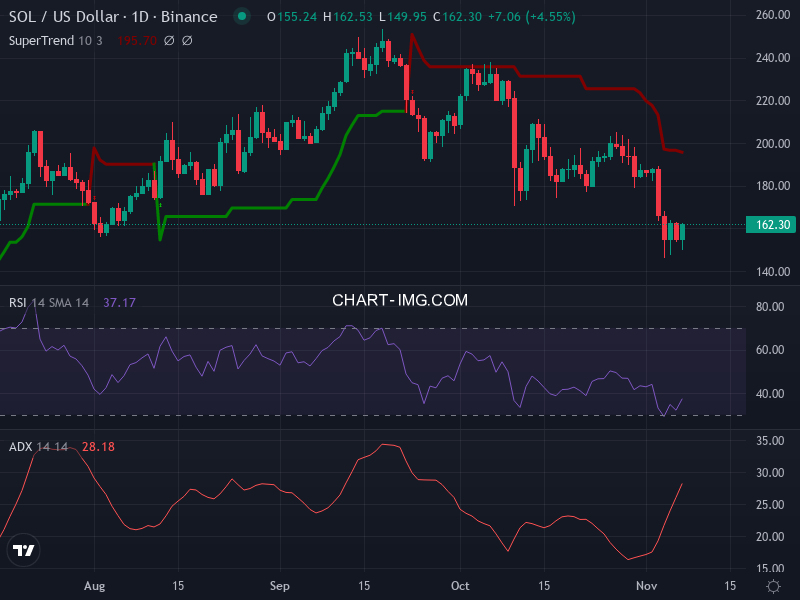Click the first ∅ symbol after SuperTrend
Viewport: 800px width, 600px height.
[x=168, y=41]
